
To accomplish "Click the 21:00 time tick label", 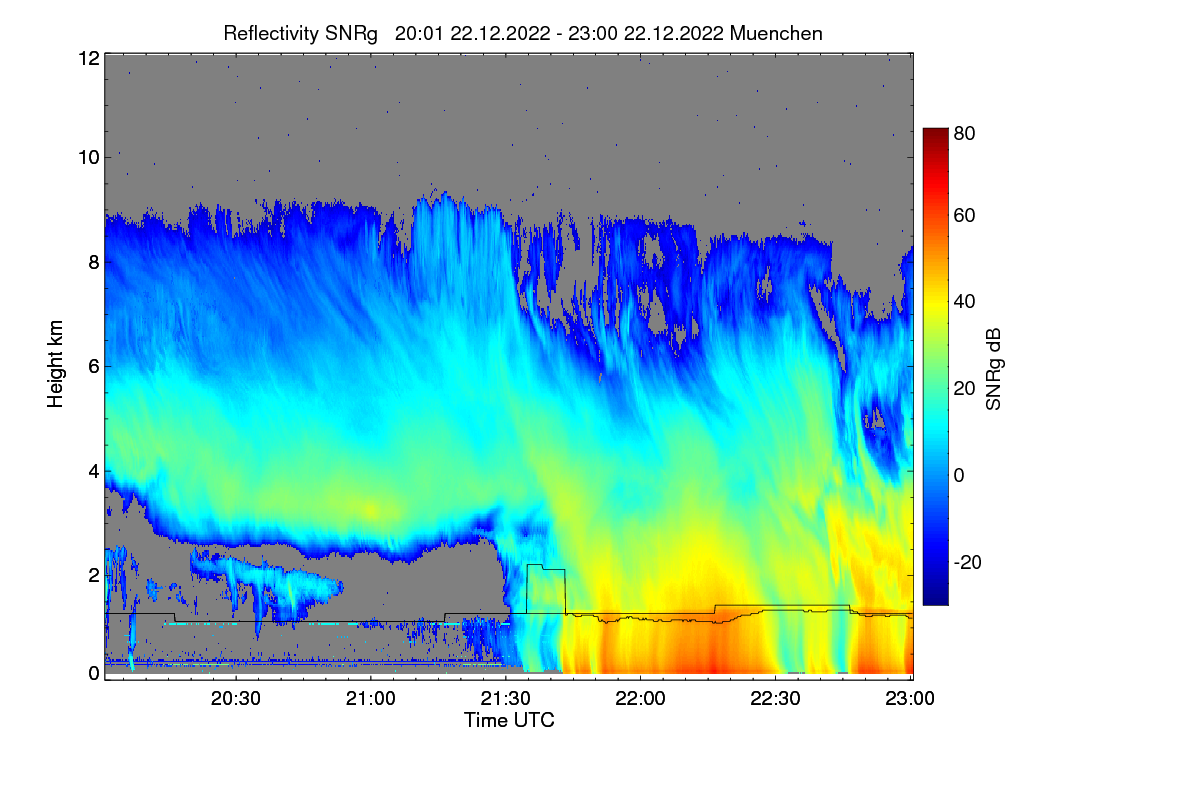I will pyautogui.click(x=371, y=700).
